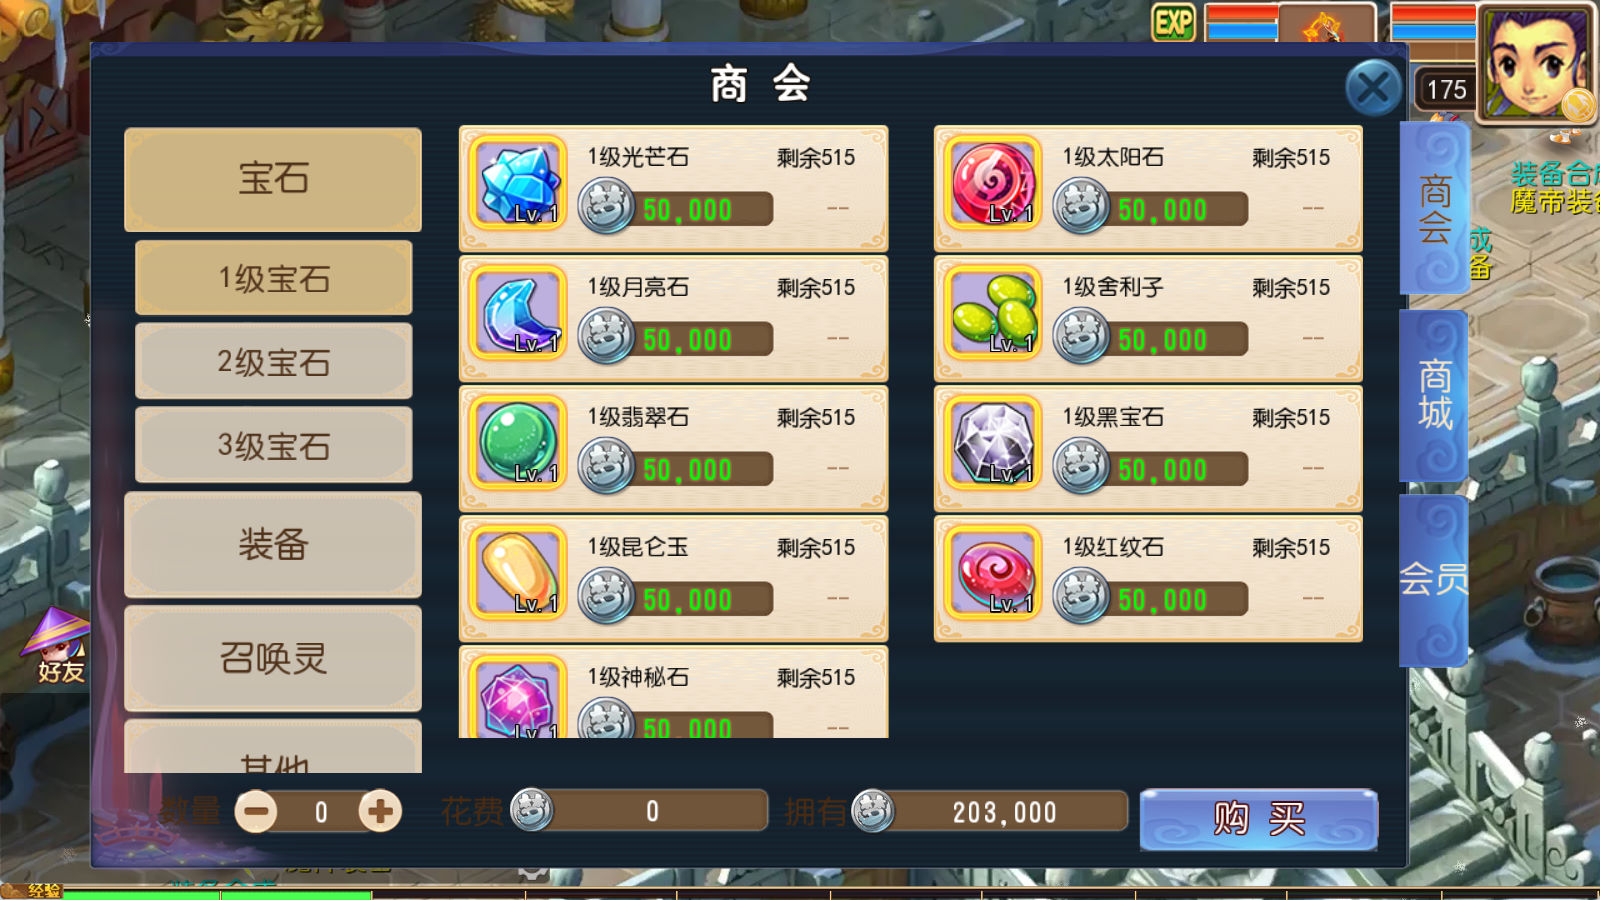Expand the 装备 category
Screen dimensions: 1600x900
coord(273,545)
